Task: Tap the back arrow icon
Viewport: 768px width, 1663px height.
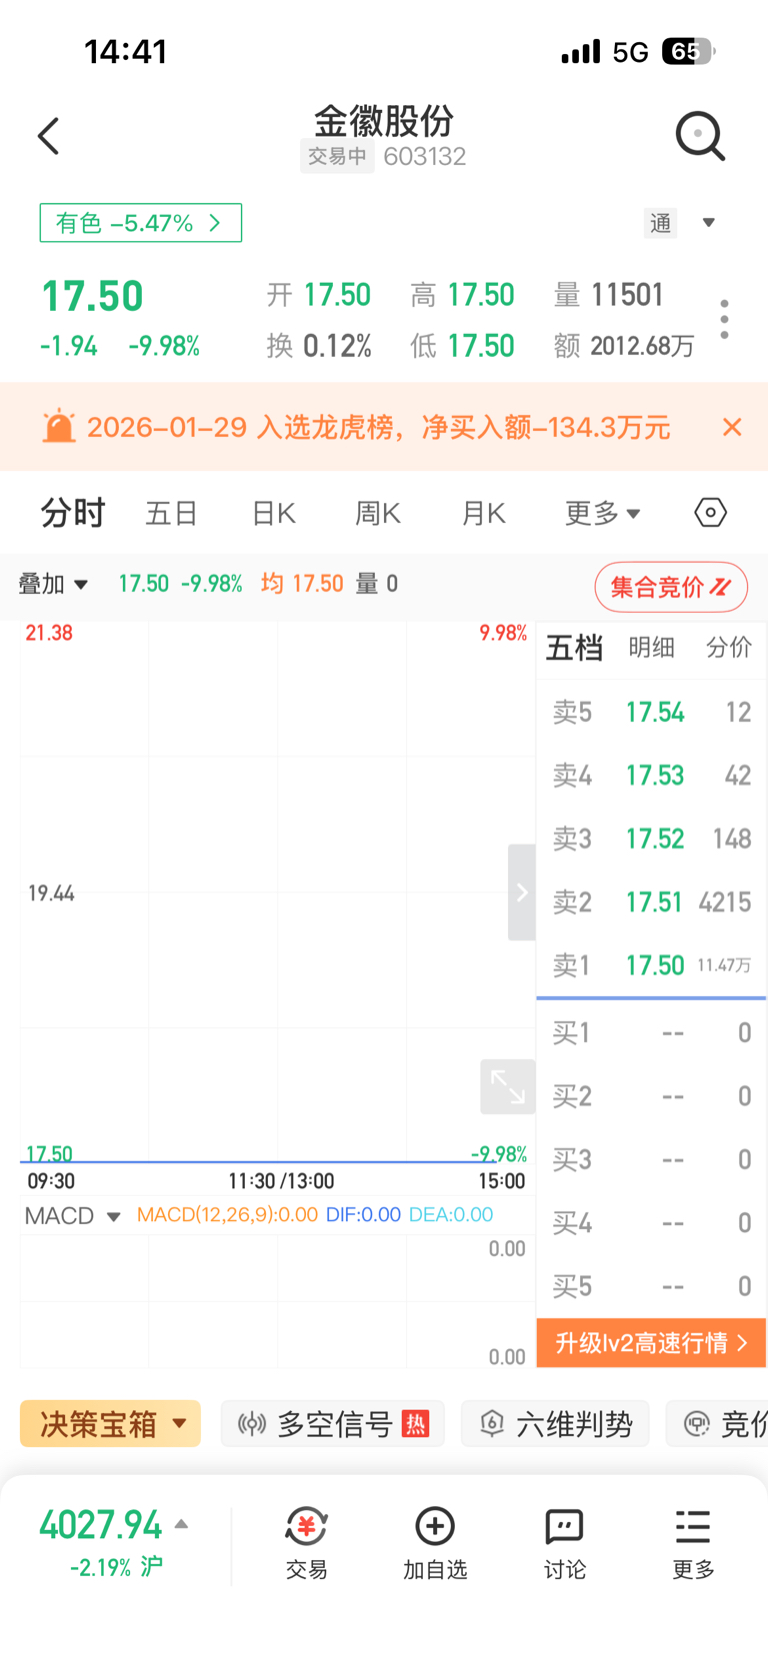Action: pos(48,137)
